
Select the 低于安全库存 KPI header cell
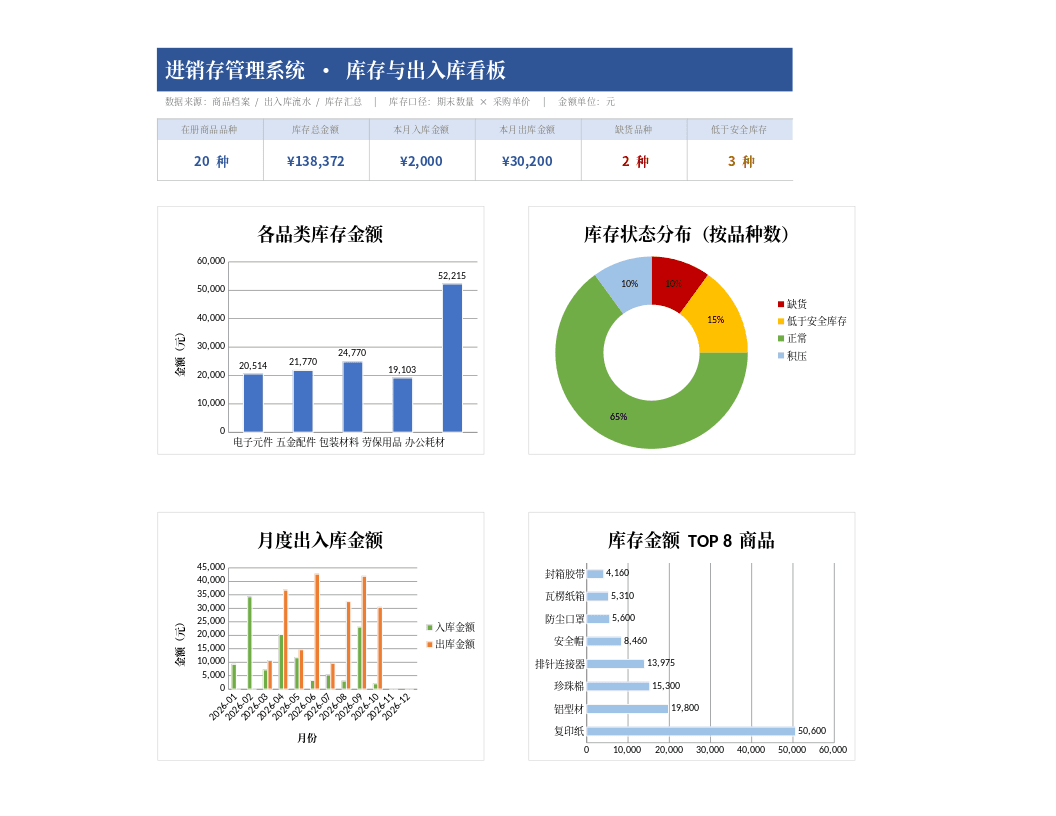tap(739, 129)
